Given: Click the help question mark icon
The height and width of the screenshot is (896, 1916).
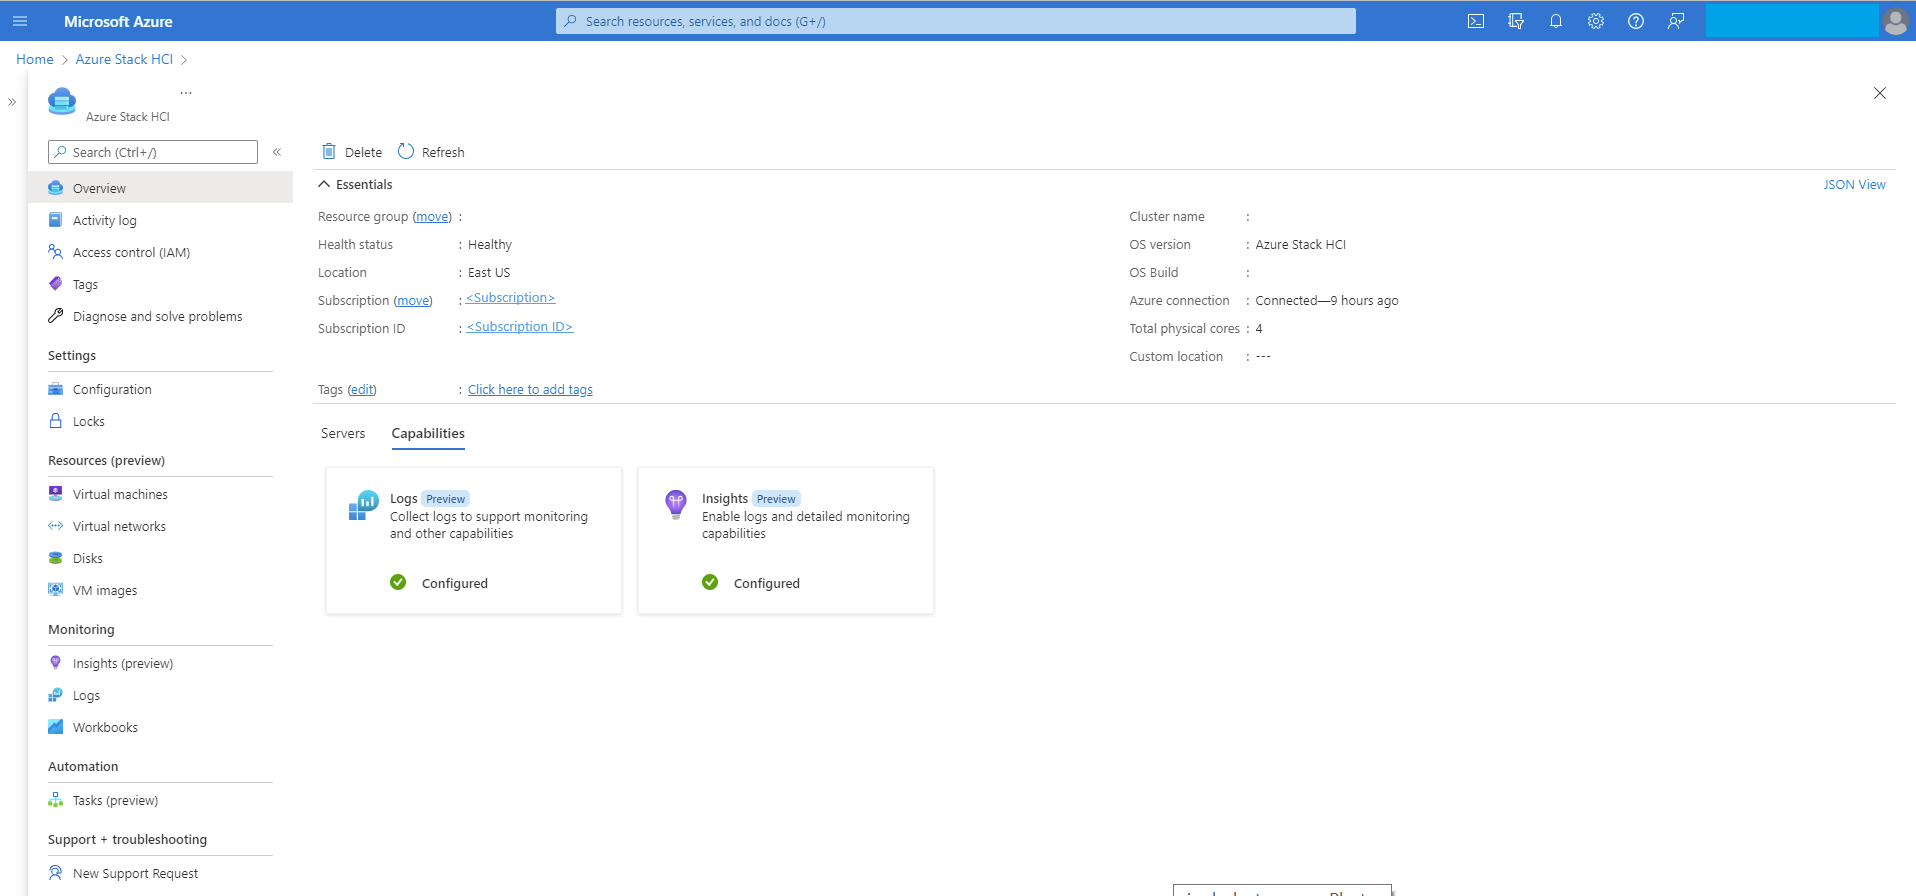Looking at the screenshot, I should (1635, 21).
